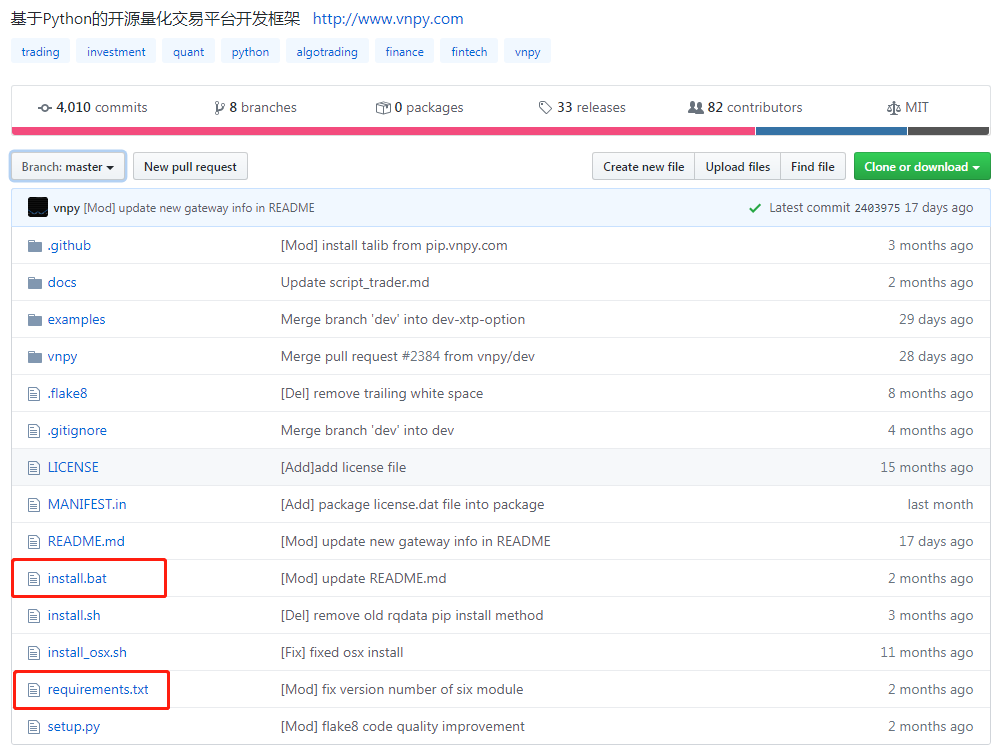Select the fintech topic tag
Screen dimensions: 998x751
[x=469, y=52]
